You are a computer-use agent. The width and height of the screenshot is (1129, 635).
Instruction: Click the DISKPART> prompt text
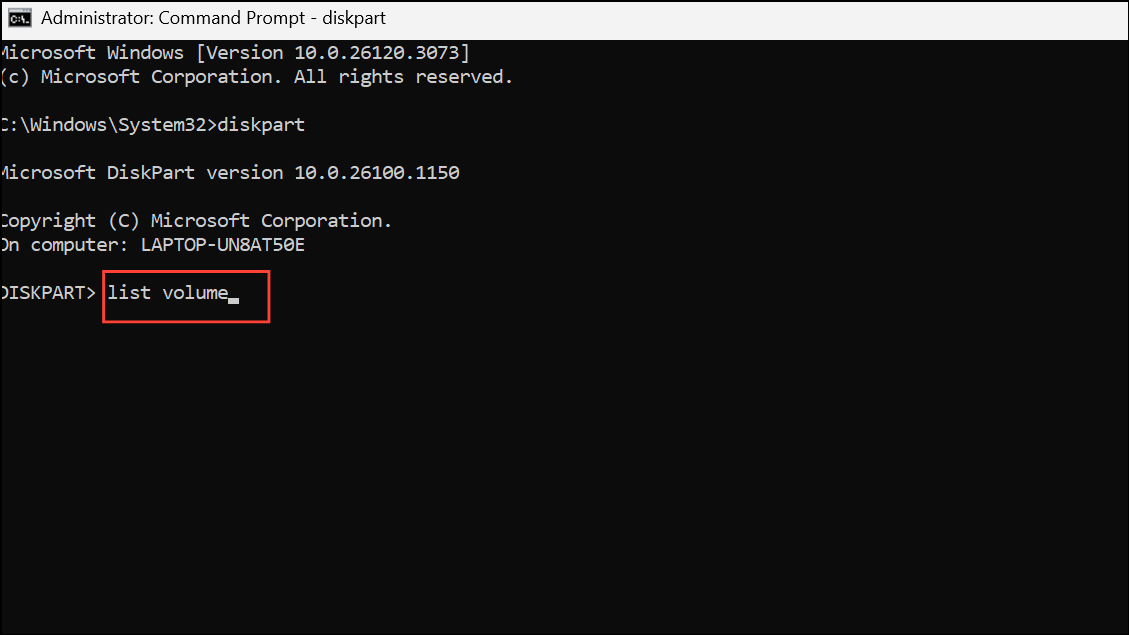pos(48,293)
